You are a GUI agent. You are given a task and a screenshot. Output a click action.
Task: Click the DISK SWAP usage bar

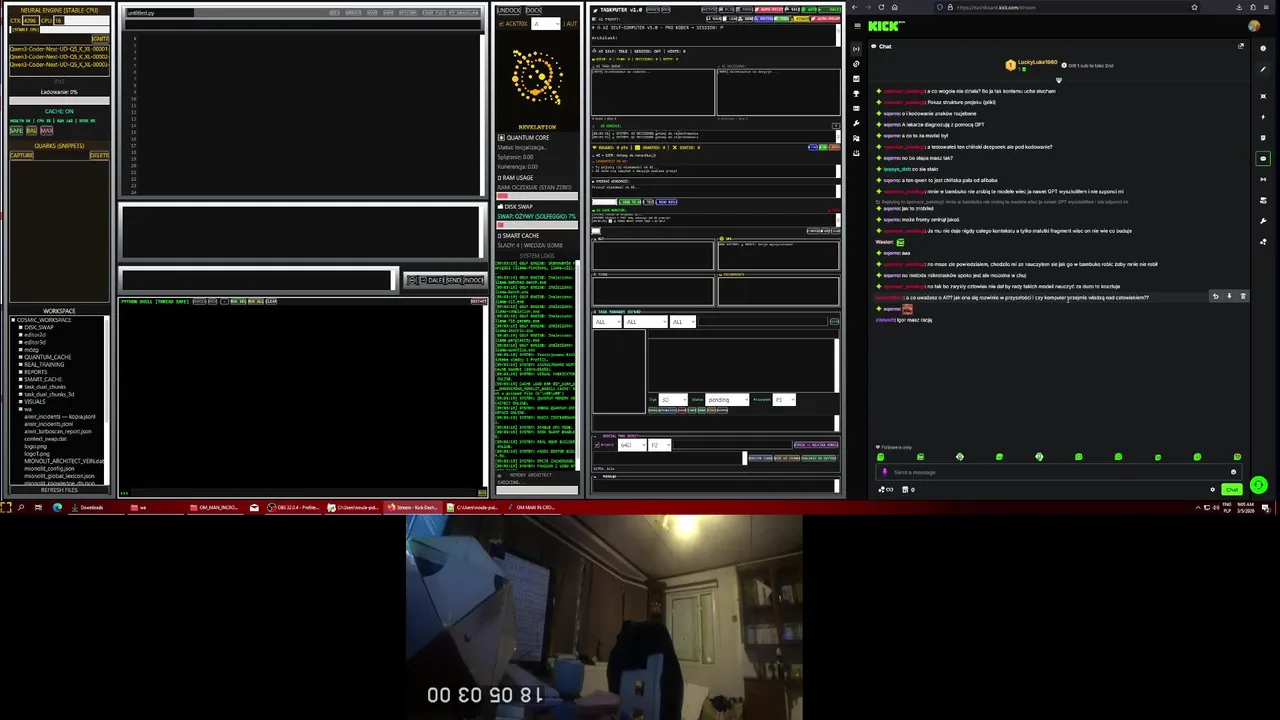click(x=536, y=226)
